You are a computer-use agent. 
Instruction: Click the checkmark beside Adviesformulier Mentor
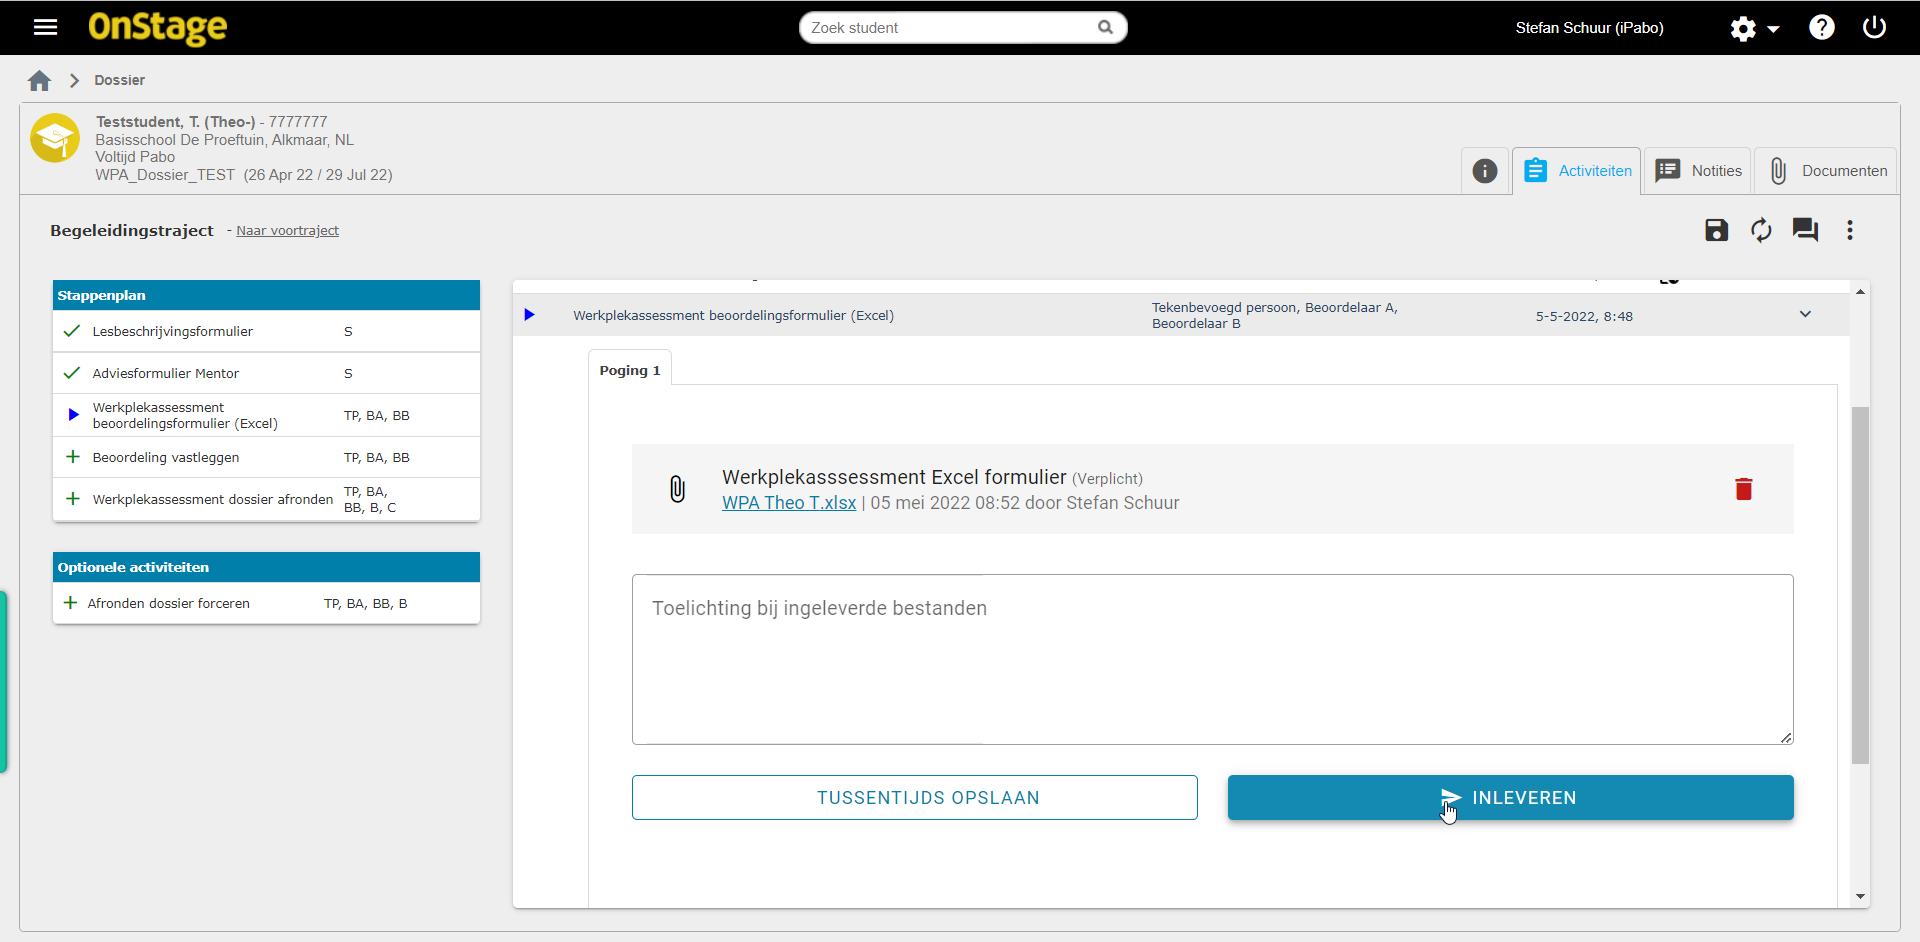click(72, 373)
